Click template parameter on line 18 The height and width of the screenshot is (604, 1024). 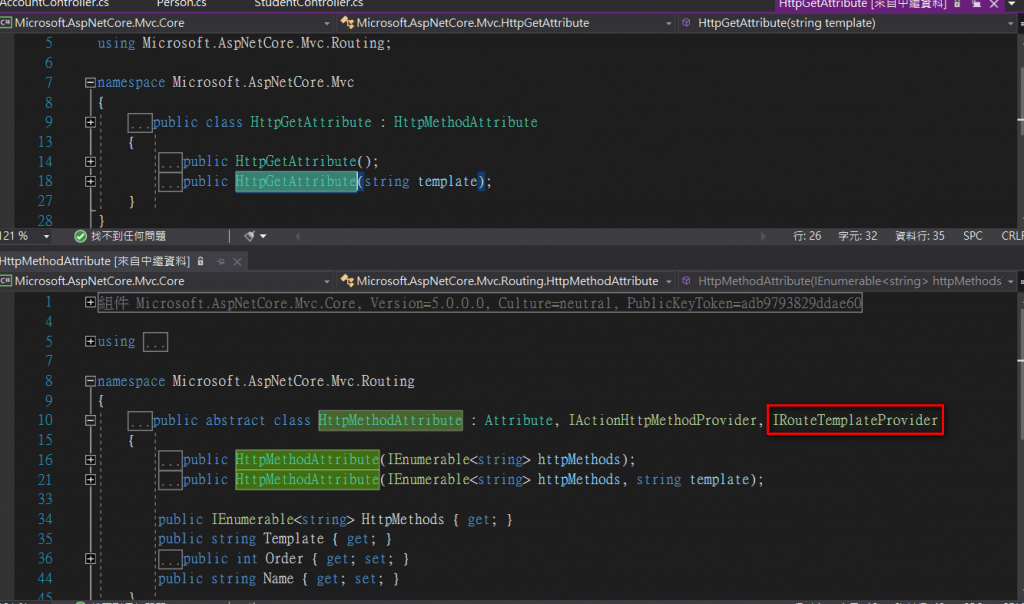click(447, 181)
